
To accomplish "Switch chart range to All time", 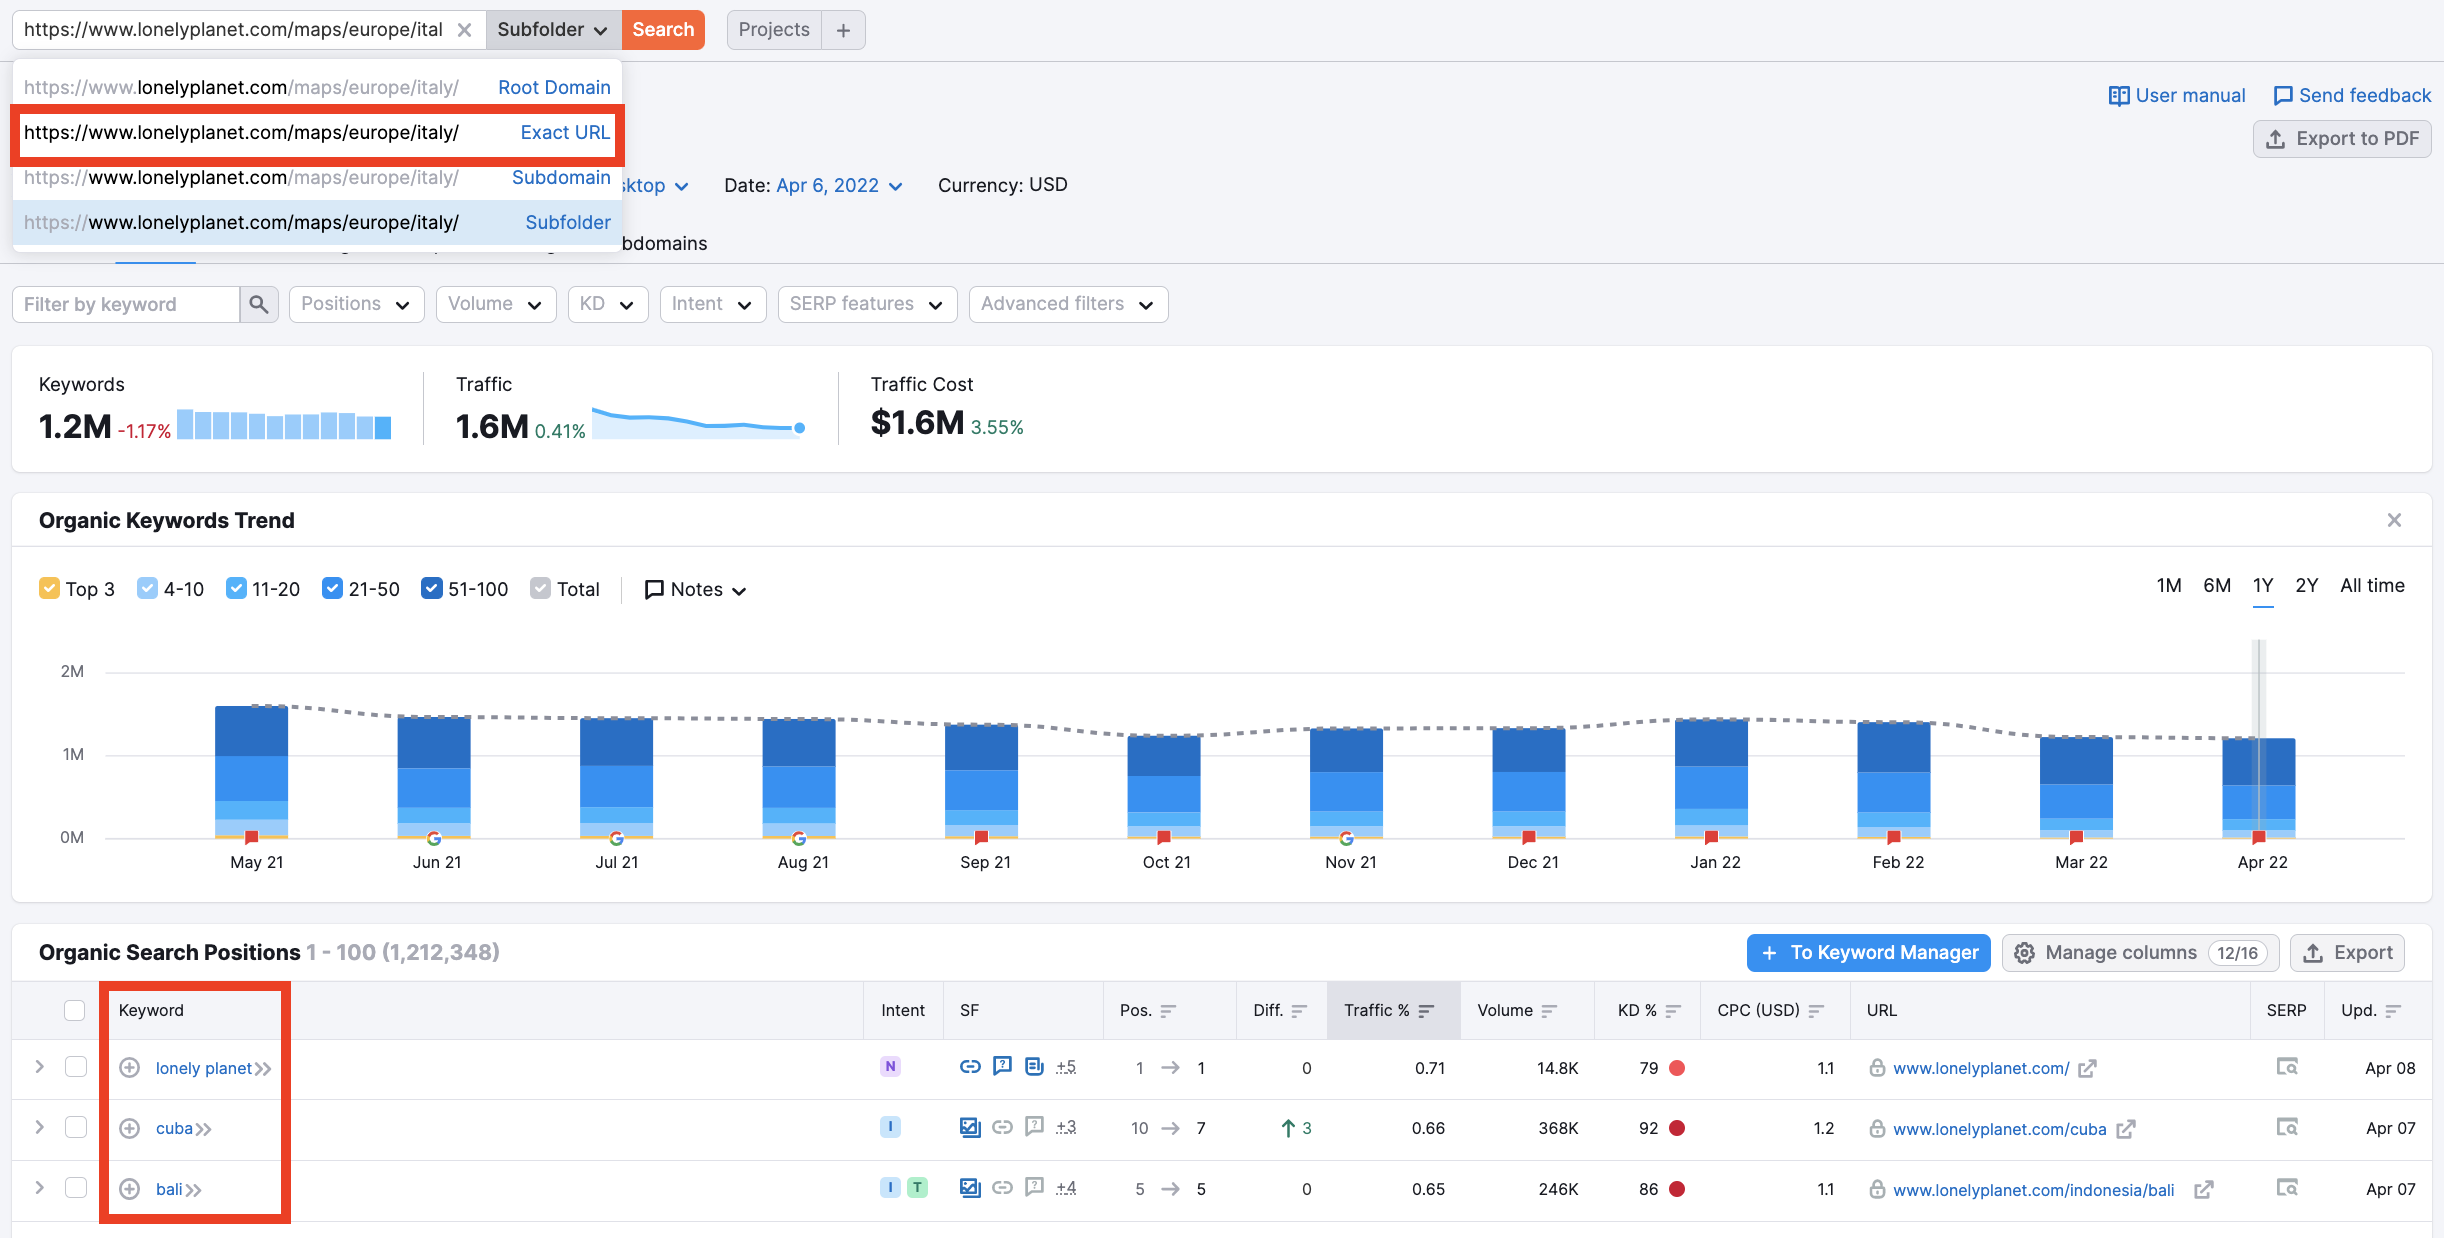I will 2372,586.
